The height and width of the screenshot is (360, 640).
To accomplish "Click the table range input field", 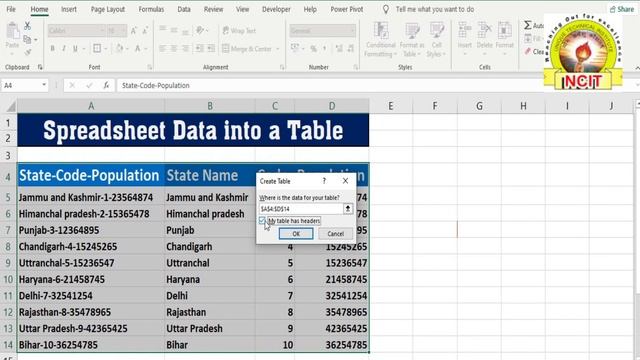I will [x=301, y=209].
